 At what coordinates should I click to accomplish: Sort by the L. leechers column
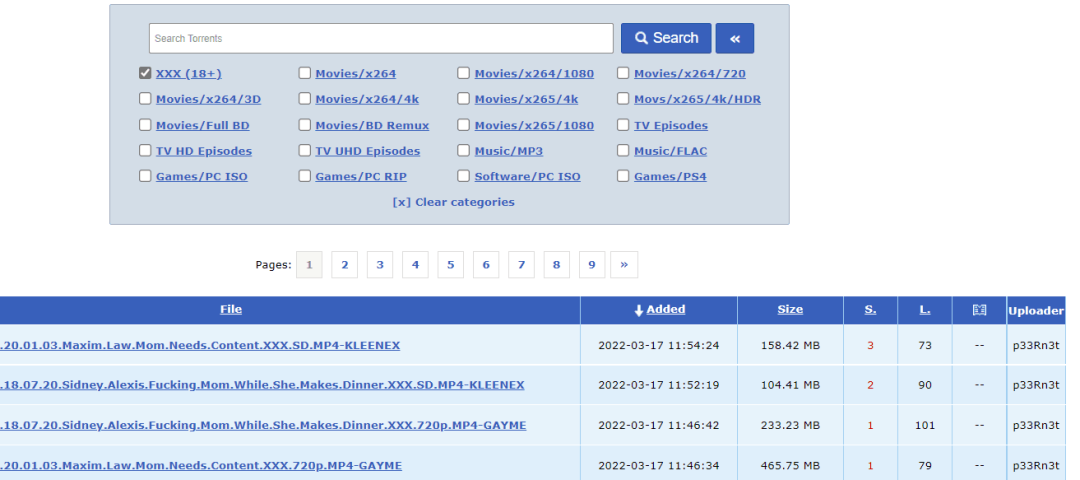coord(925,309)
